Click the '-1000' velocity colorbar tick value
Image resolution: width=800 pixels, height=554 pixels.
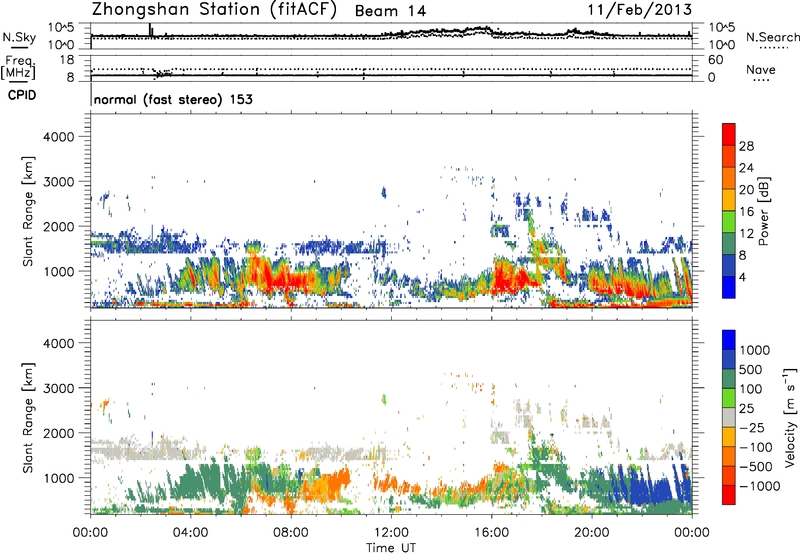point(759,486)
